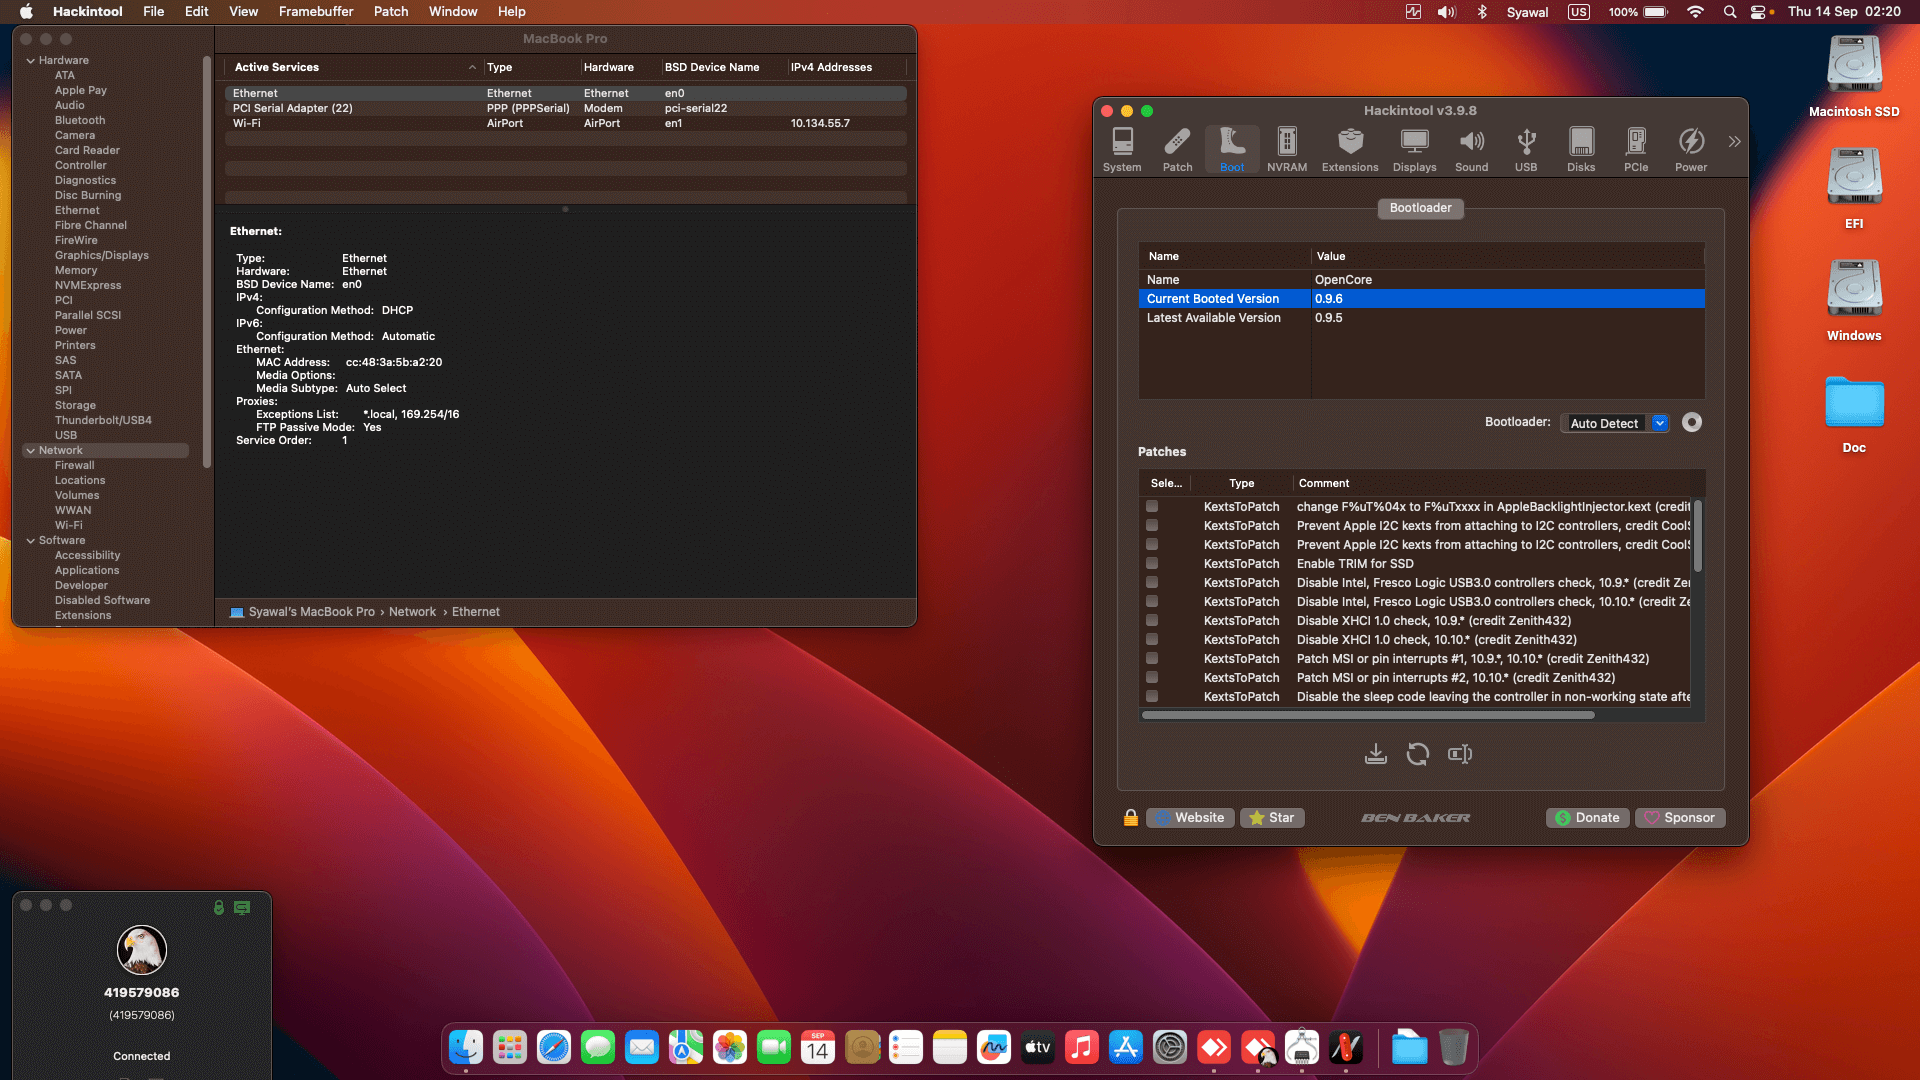Enable the TRIM for SSD patch

pyautogui.click(x=1152, y=564)
